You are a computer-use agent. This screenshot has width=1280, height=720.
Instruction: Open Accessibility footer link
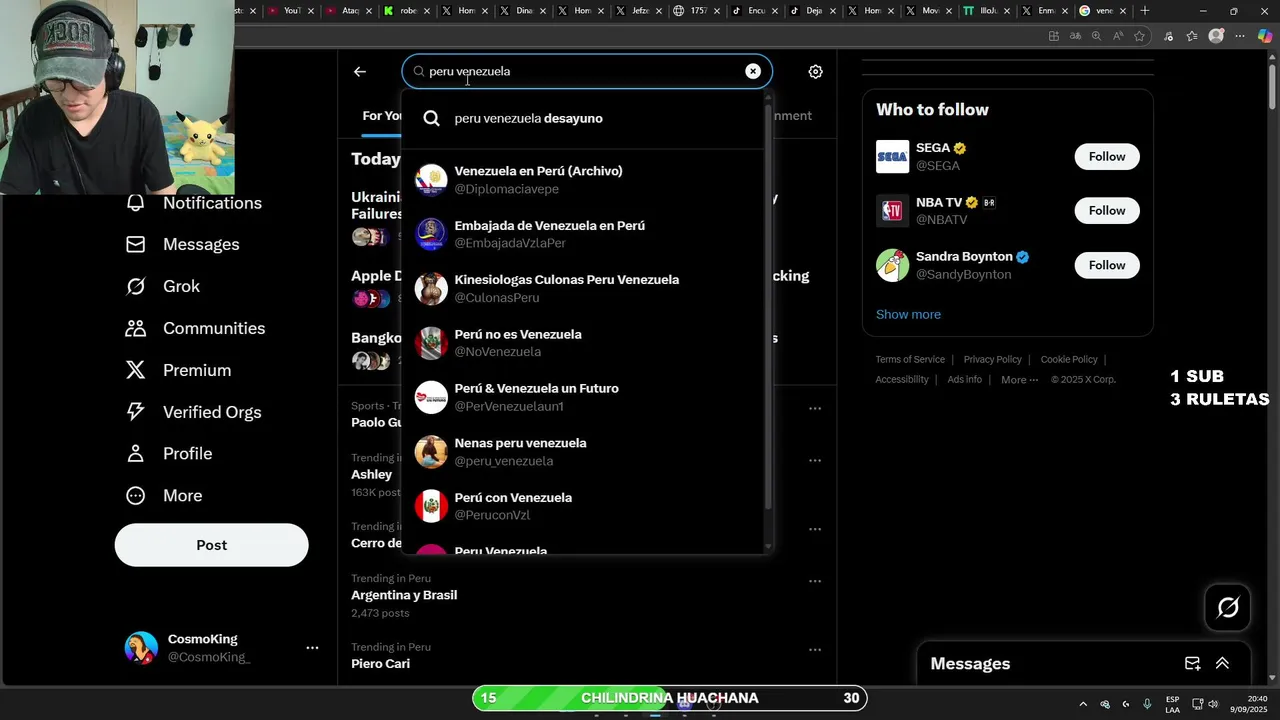coord(902,380)
